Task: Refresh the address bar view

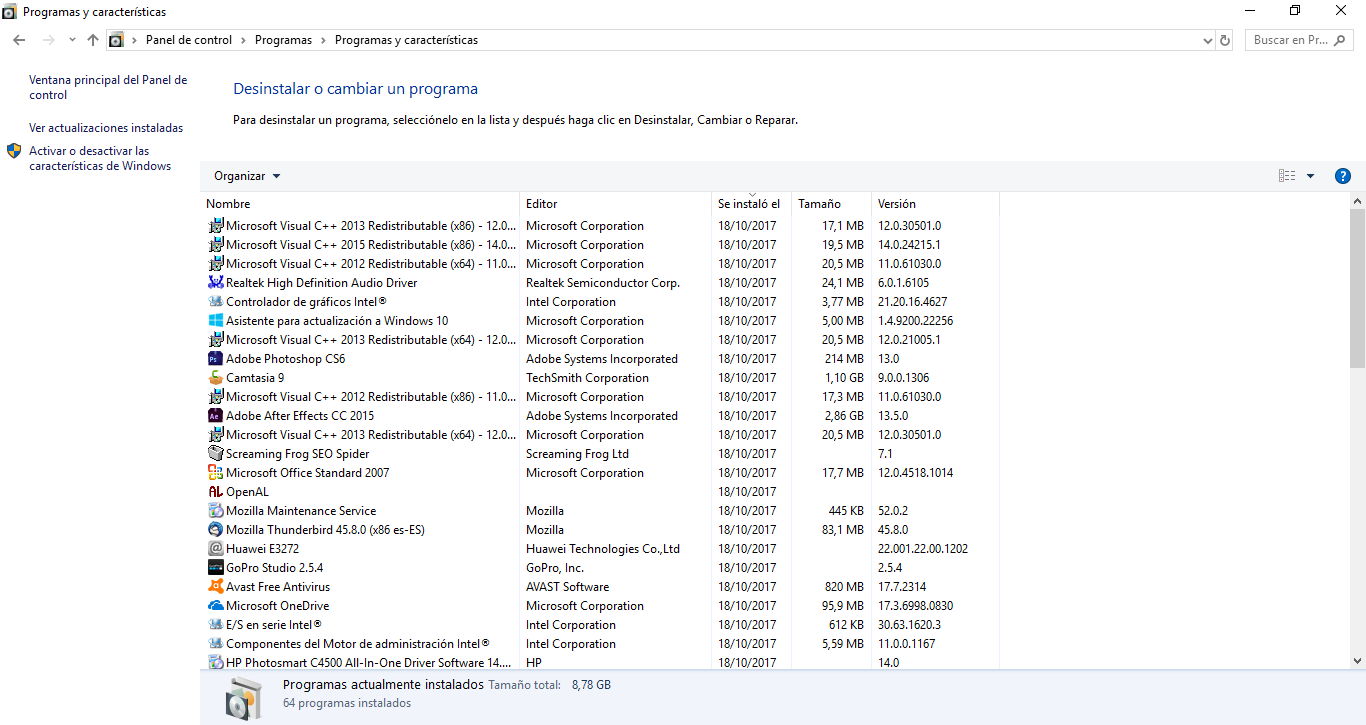Action: pos(1225,40)
